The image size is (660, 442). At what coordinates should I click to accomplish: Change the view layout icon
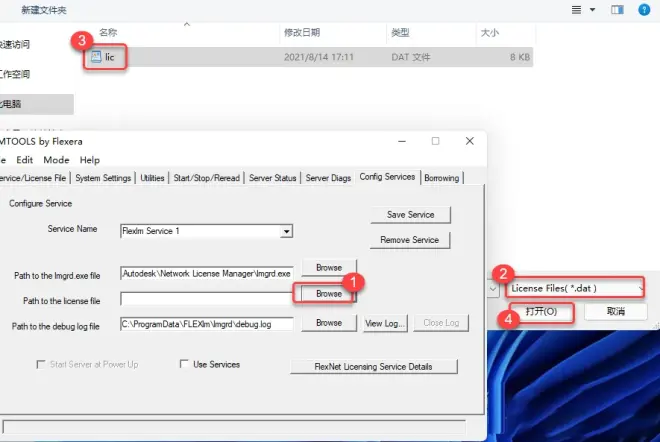pyautogui.click(x=576, y=10)
